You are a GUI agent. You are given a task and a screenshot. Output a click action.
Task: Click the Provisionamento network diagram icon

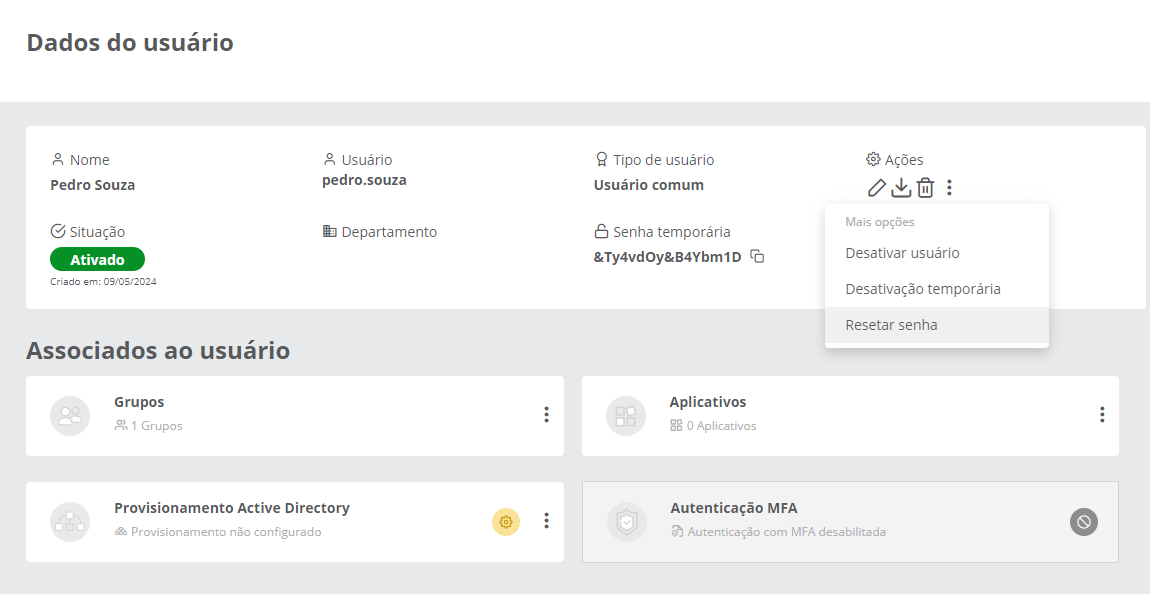[x=70, y=521]
